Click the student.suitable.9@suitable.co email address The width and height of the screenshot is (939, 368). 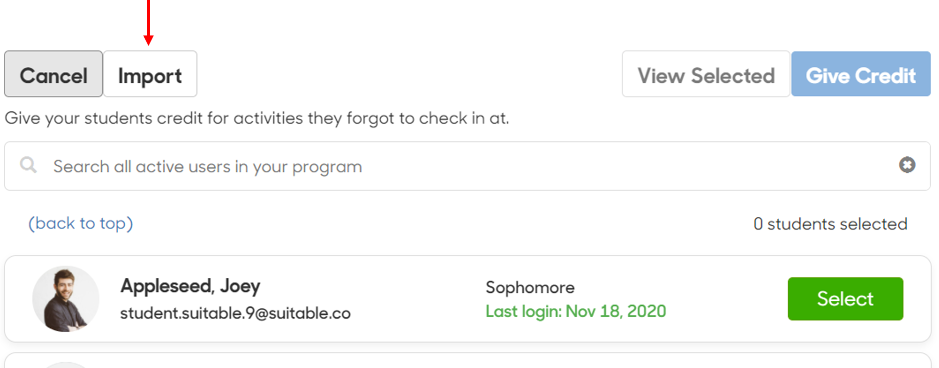click(x=235, y=313)
